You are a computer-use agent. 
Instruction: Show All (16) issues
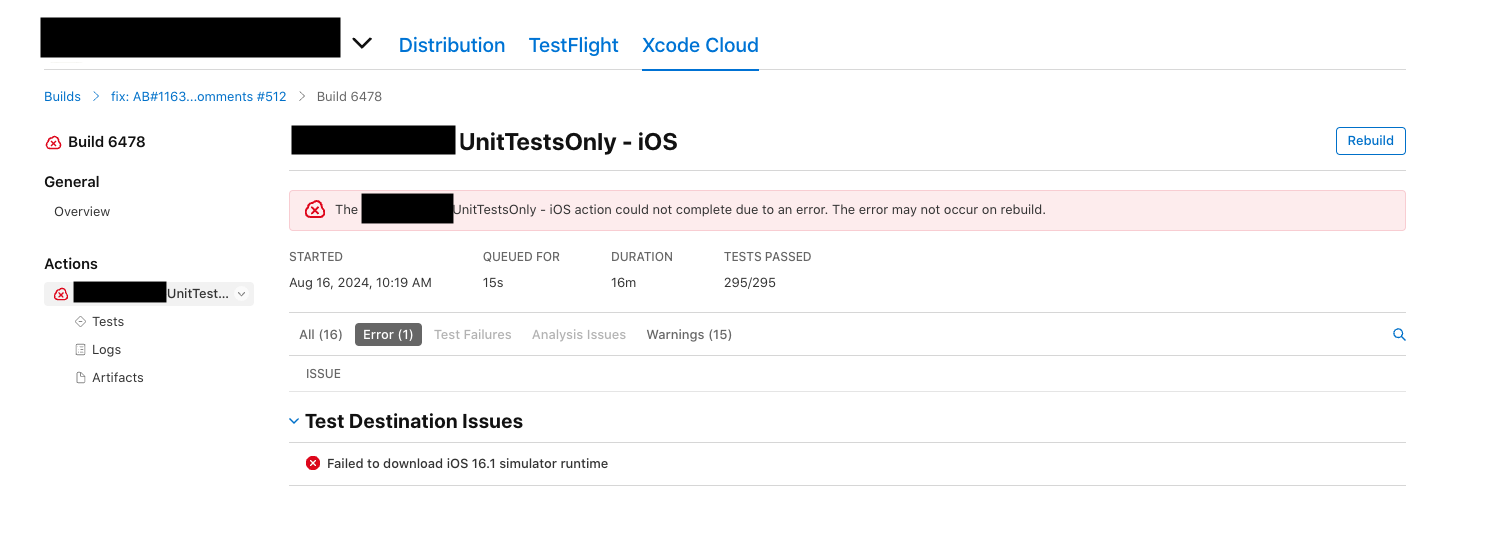pos(321,335)
